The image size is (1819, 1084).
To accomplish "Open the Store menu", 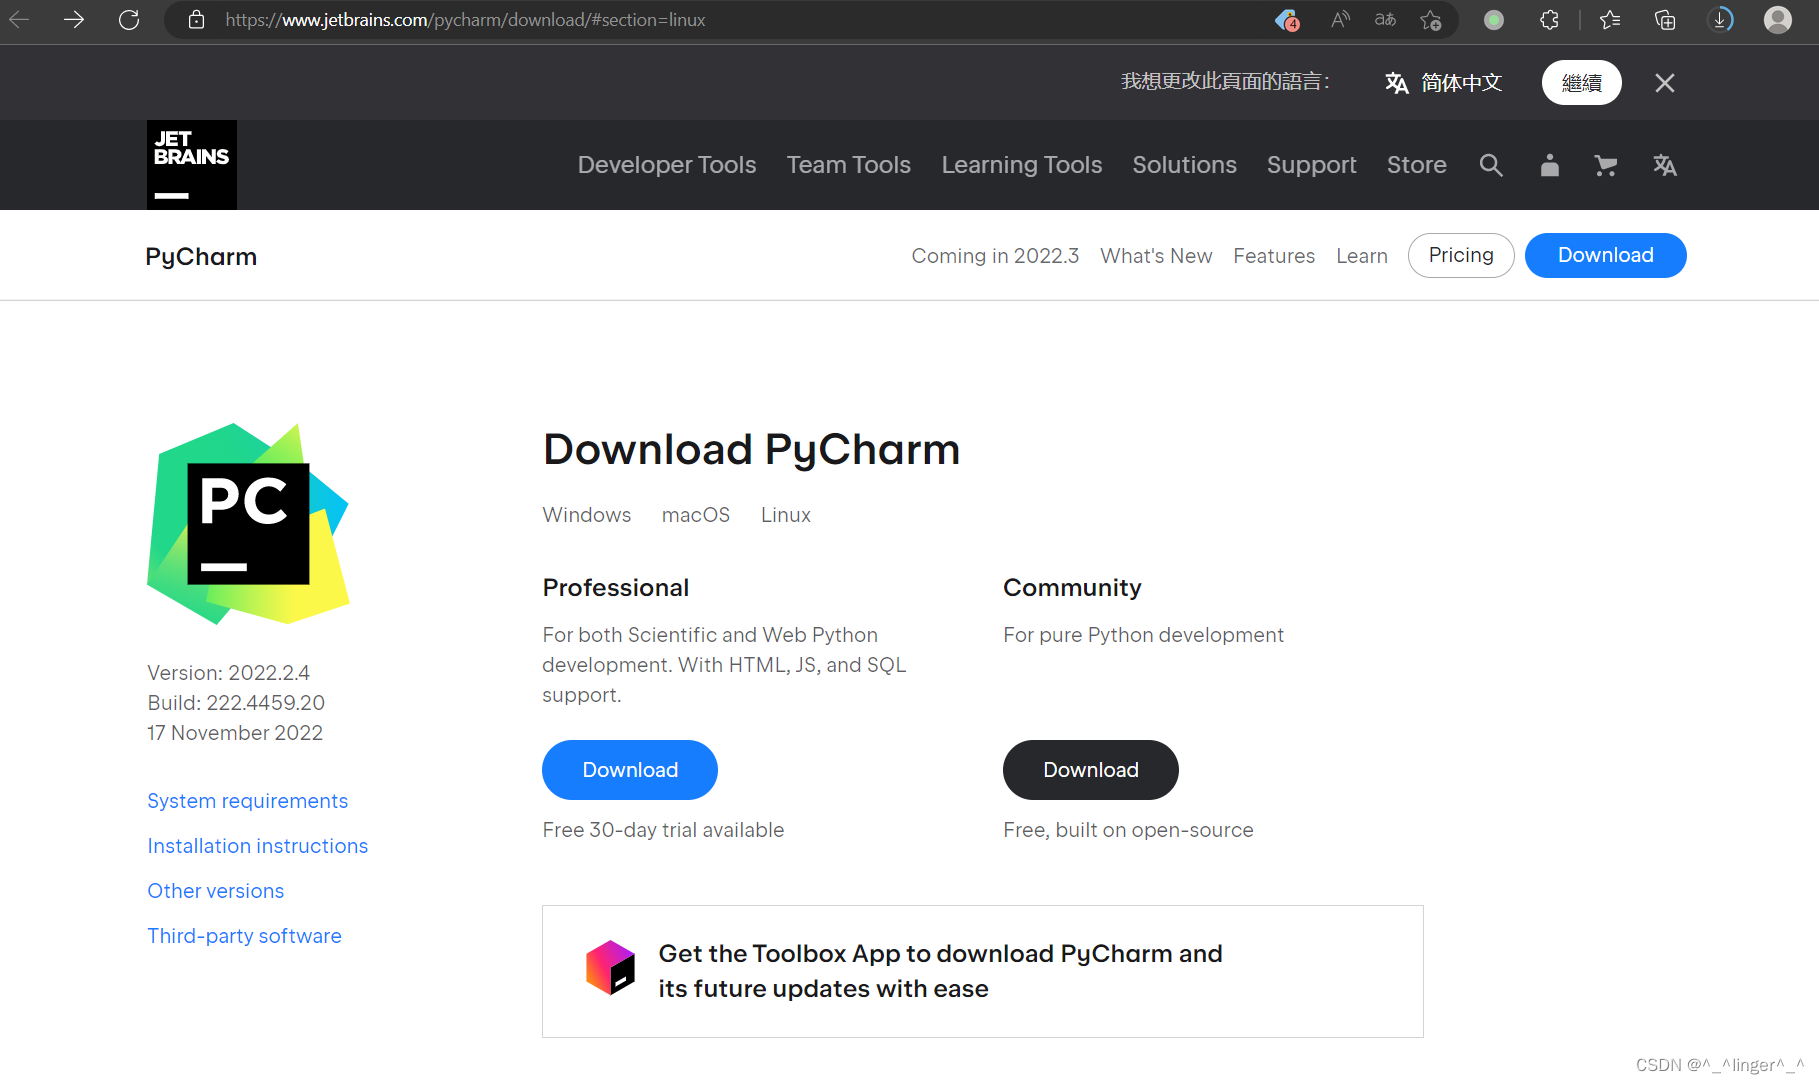I will coord(1417,165).
